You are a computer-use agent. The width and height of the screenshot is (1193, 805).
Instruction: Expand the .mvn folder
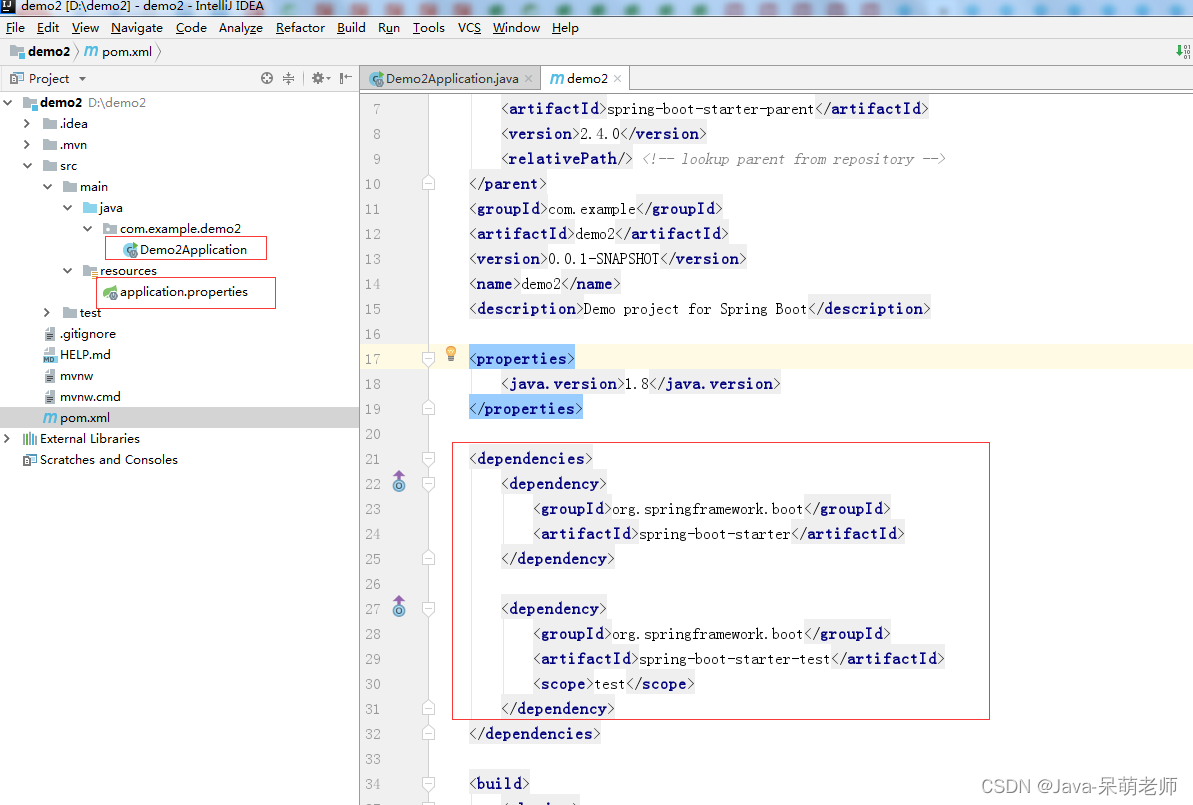point(27,145)
